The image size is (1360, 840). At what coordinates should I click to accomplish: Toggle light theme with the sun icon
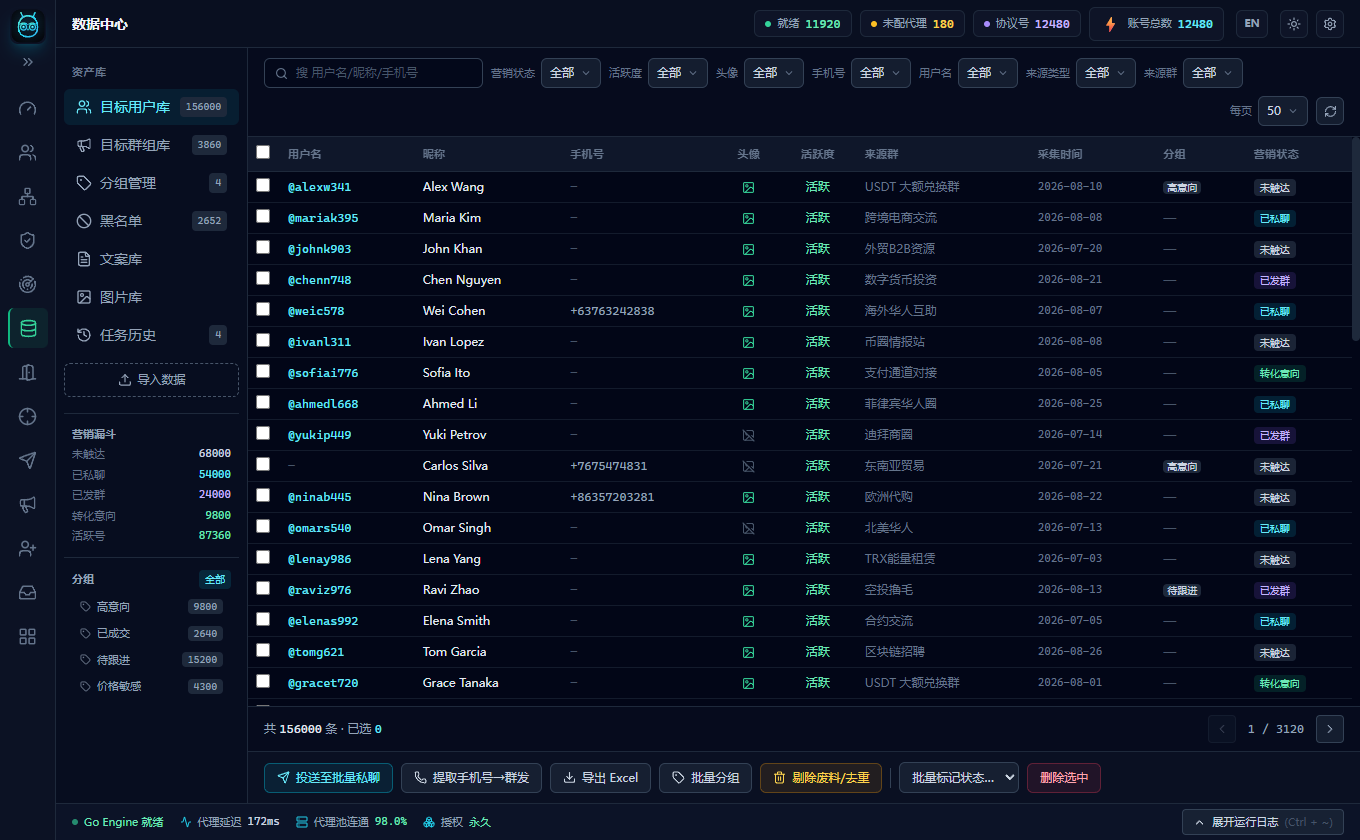pos(1294,24)
